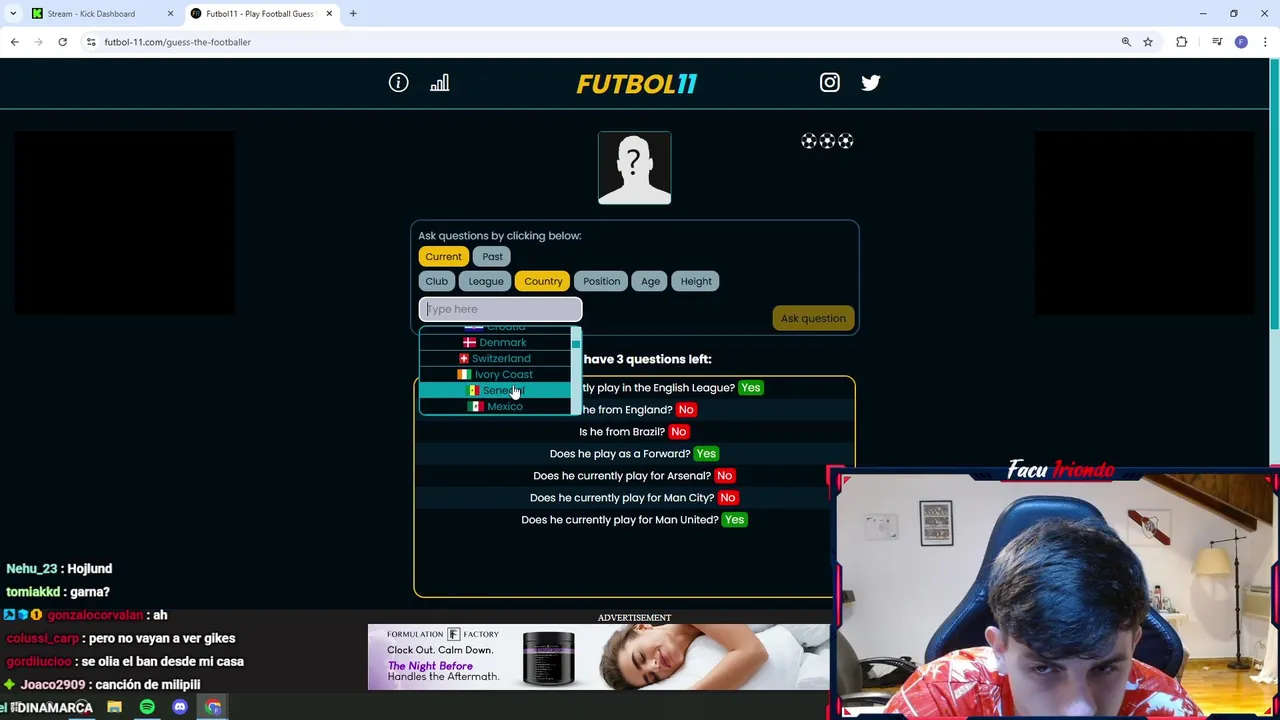Image resolution: width=1280 pixels, height=720 pixels.
Task: Click the Man City question row
Action: pos(634,498)
